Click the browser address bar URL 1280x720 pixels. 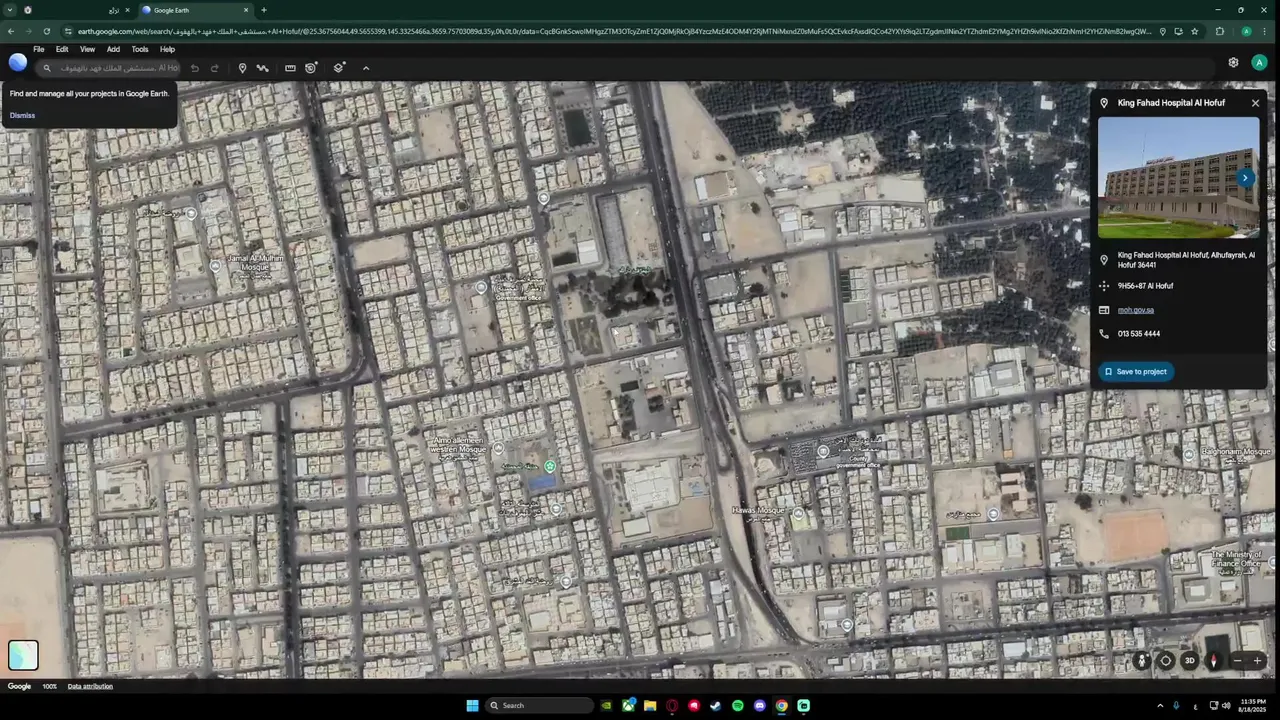point(615,31)
